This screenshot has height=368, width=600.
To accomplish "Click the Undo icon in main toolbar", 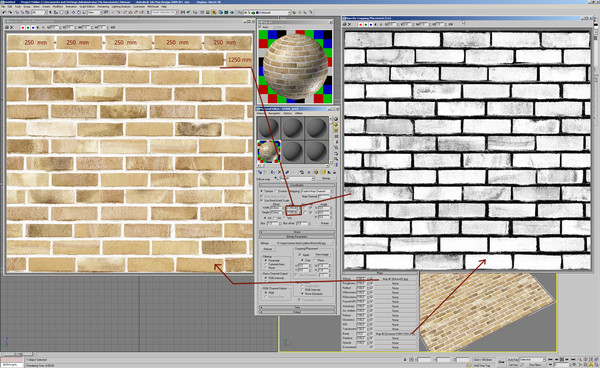I will click(4, 12).
